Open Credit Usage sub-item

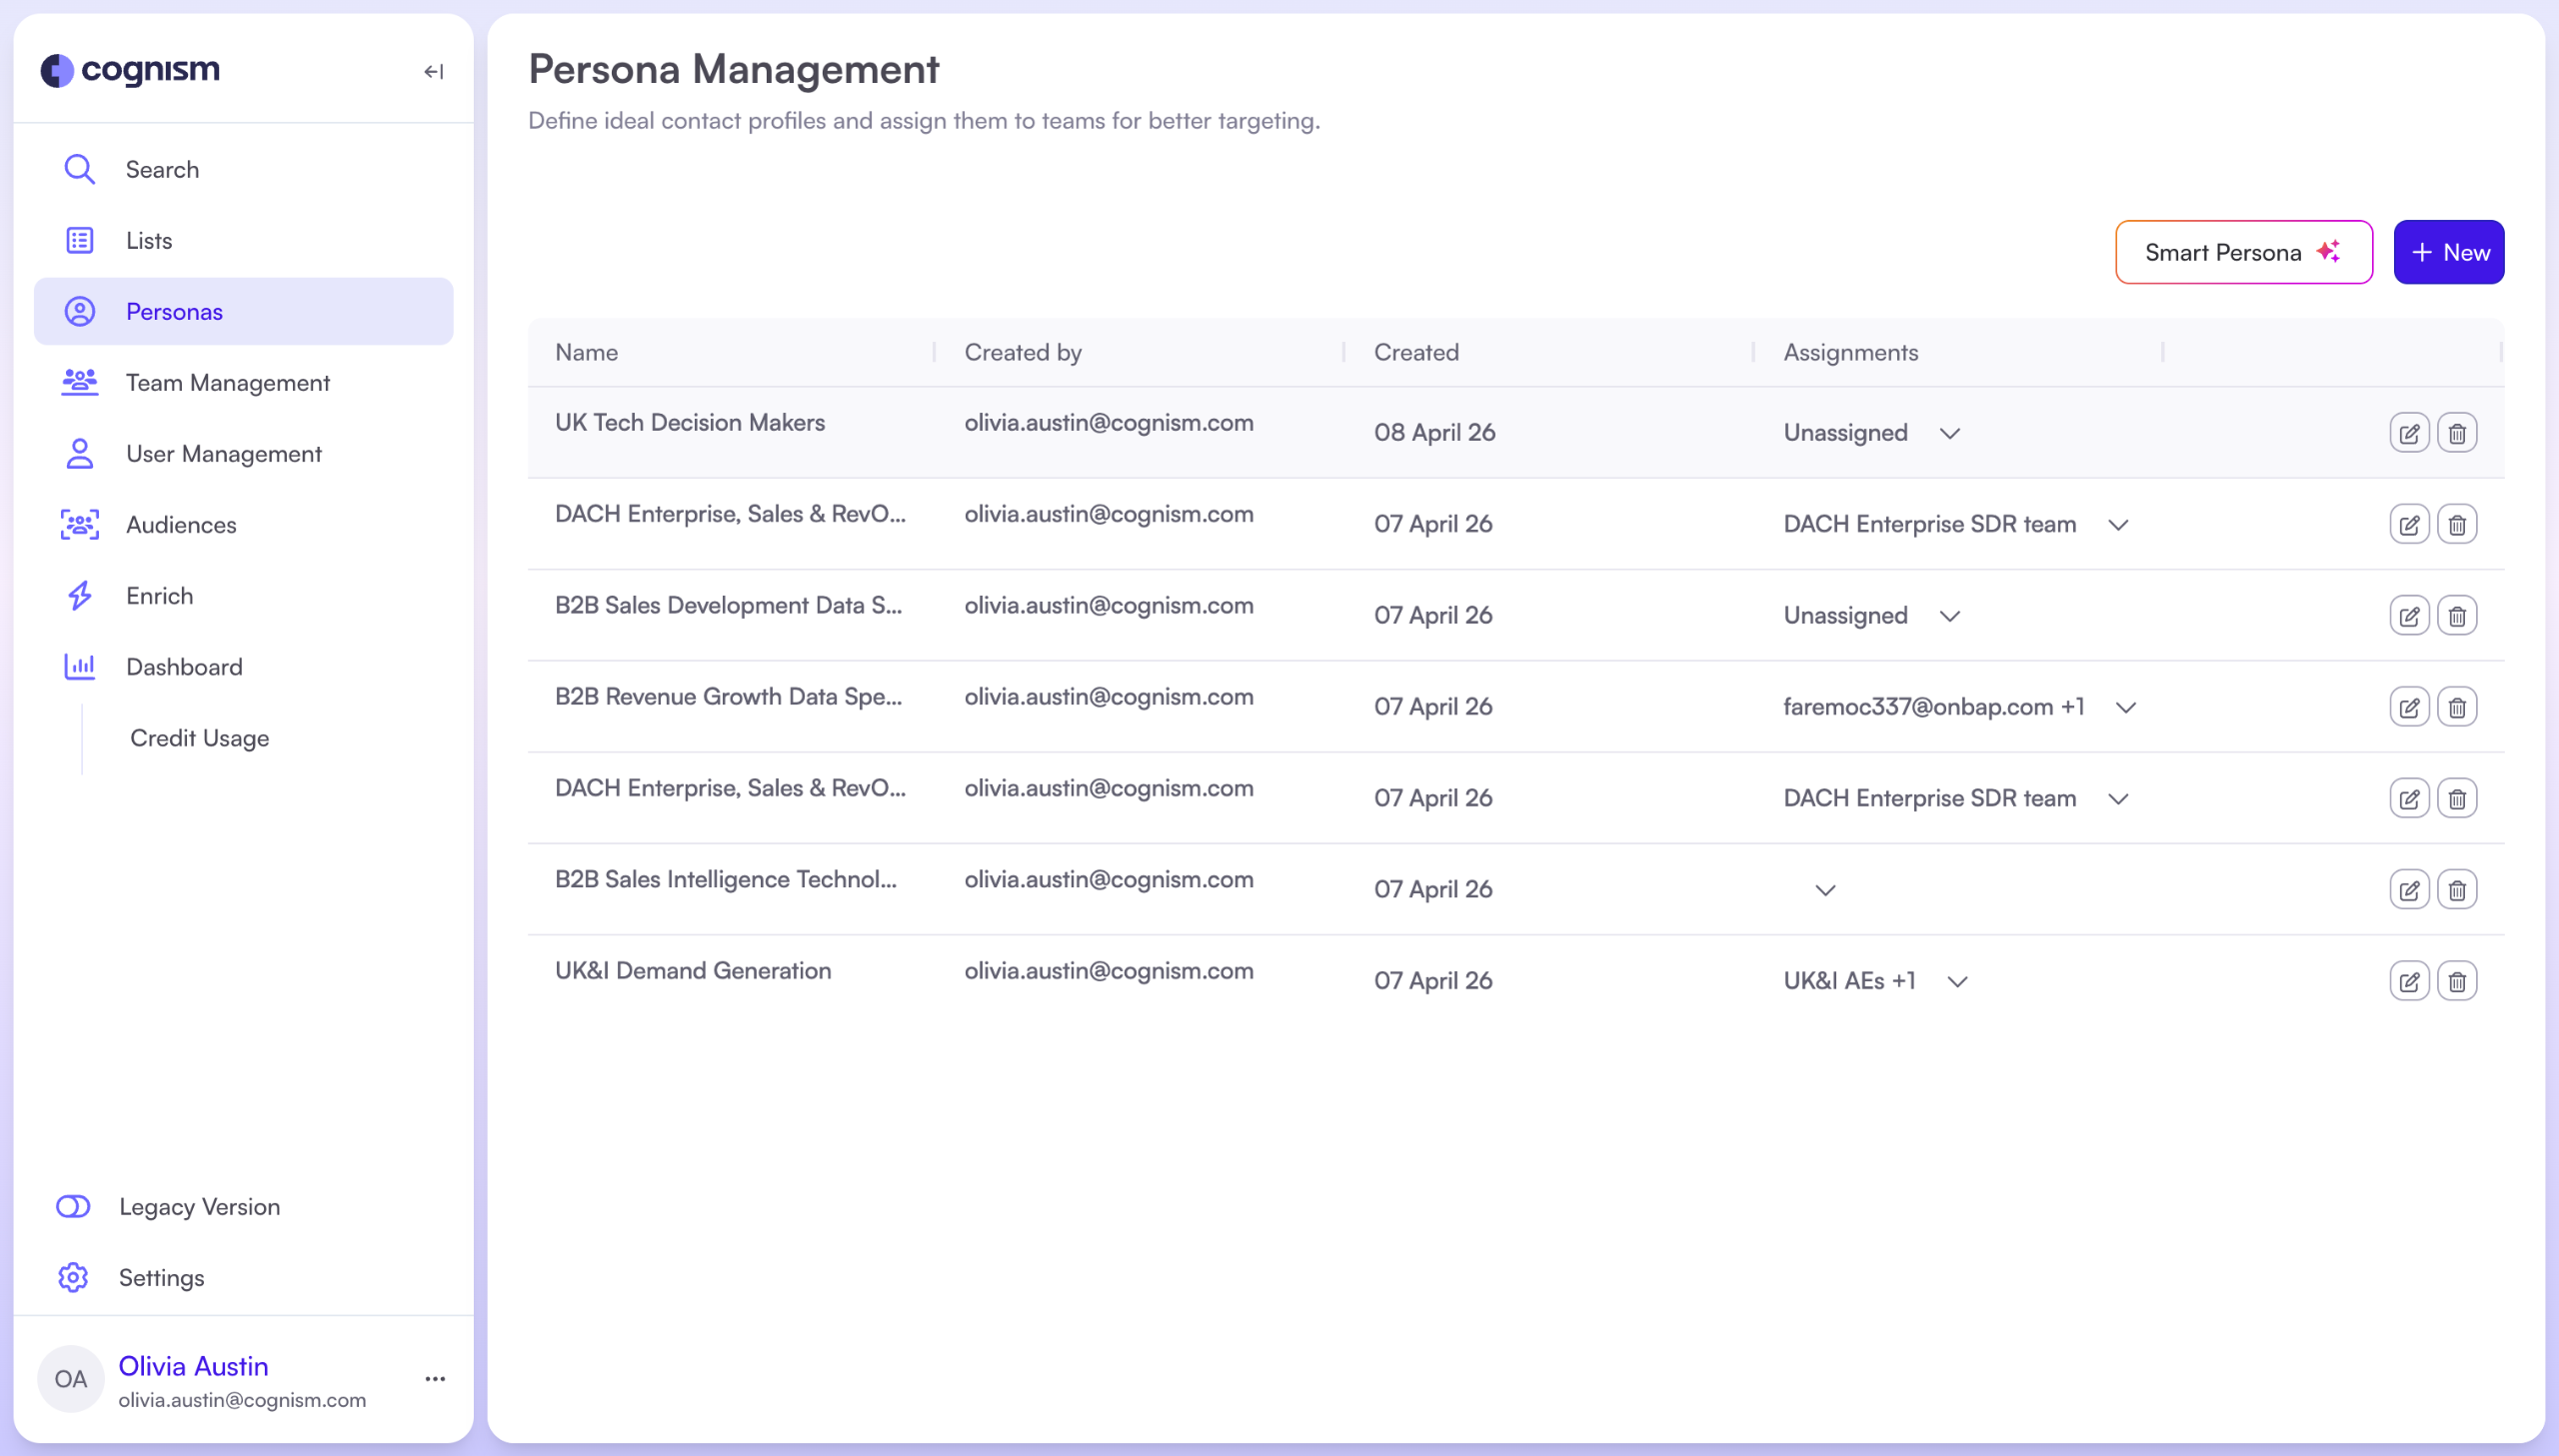click(x=199, y=738)
